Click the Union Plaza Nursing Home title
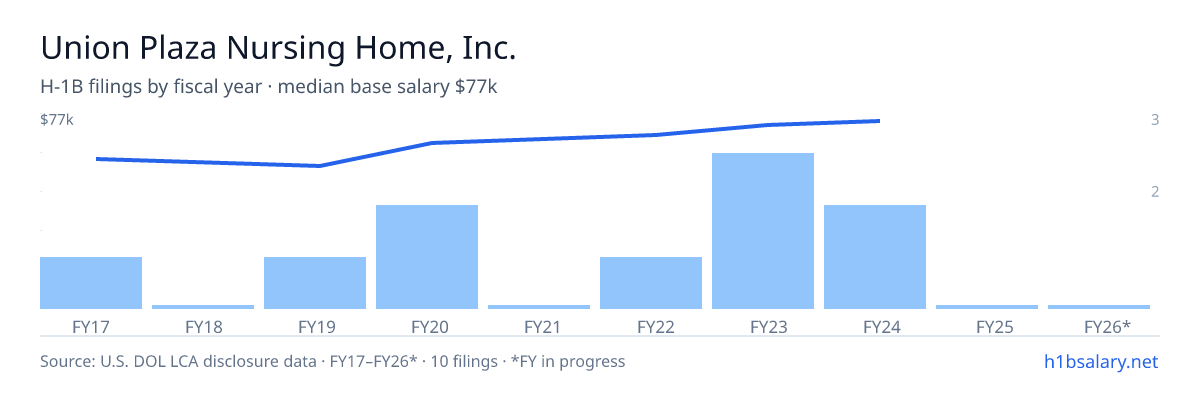Screen dimensions: 1200x400 coord(278,47)
